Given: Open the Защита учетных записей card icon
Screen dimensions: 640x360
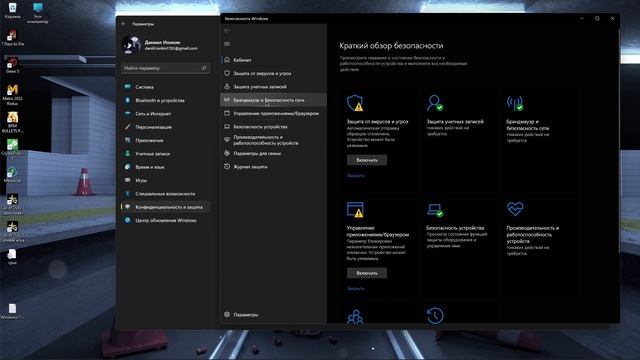Looking at the screenshot, I should pos(434,103).
